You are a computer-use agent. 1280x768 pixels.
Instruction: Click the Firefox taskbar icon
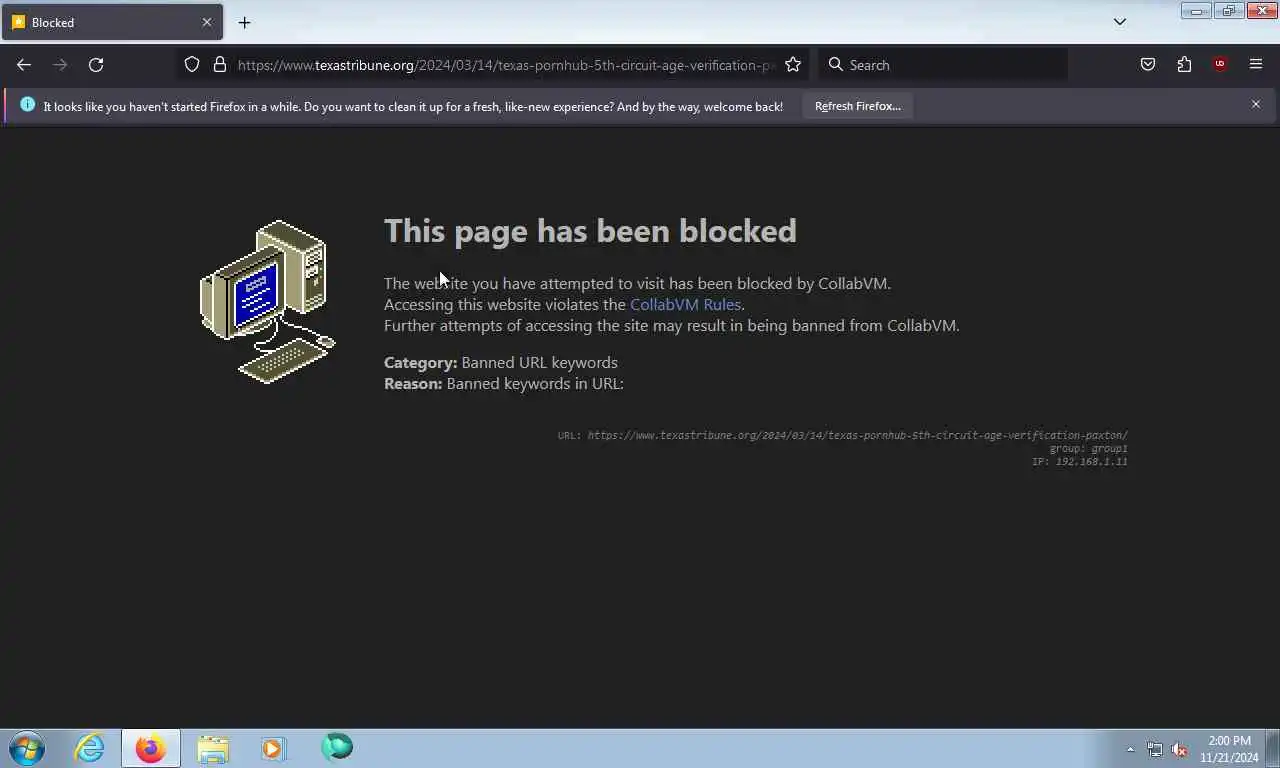click(x=151, y=748)
